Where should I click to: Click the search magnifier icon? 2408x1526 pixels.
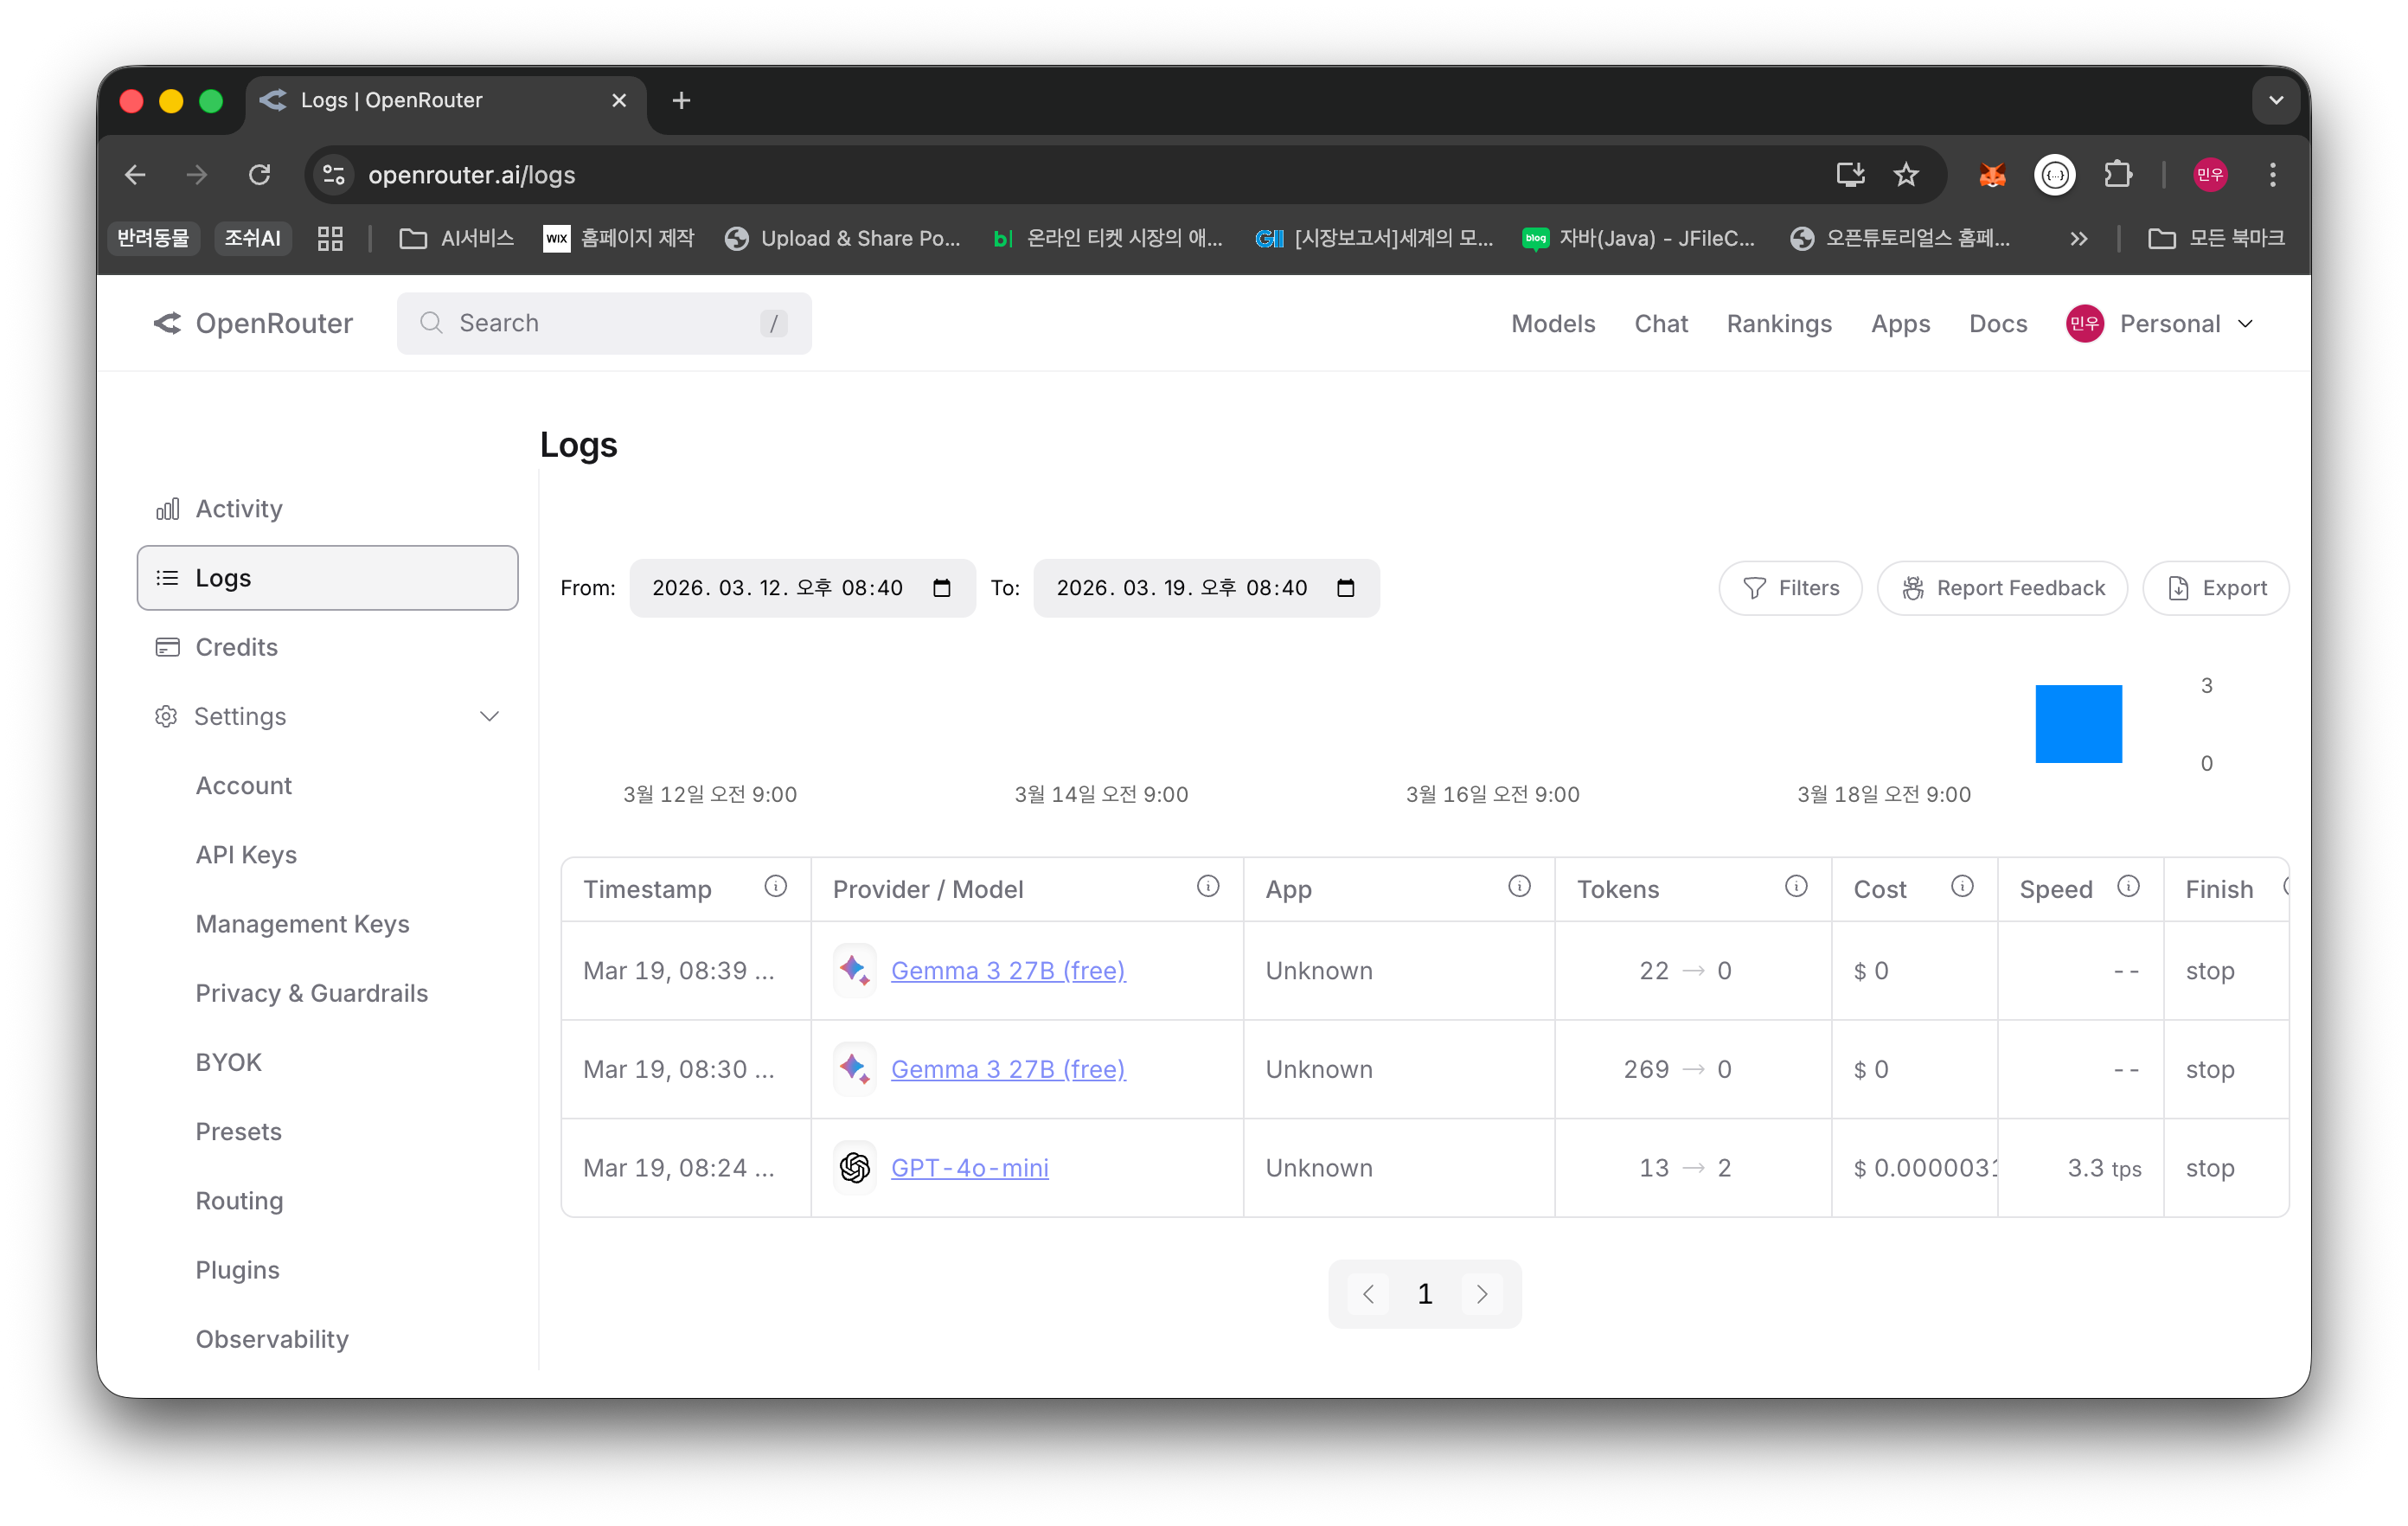tap(431, 323)
